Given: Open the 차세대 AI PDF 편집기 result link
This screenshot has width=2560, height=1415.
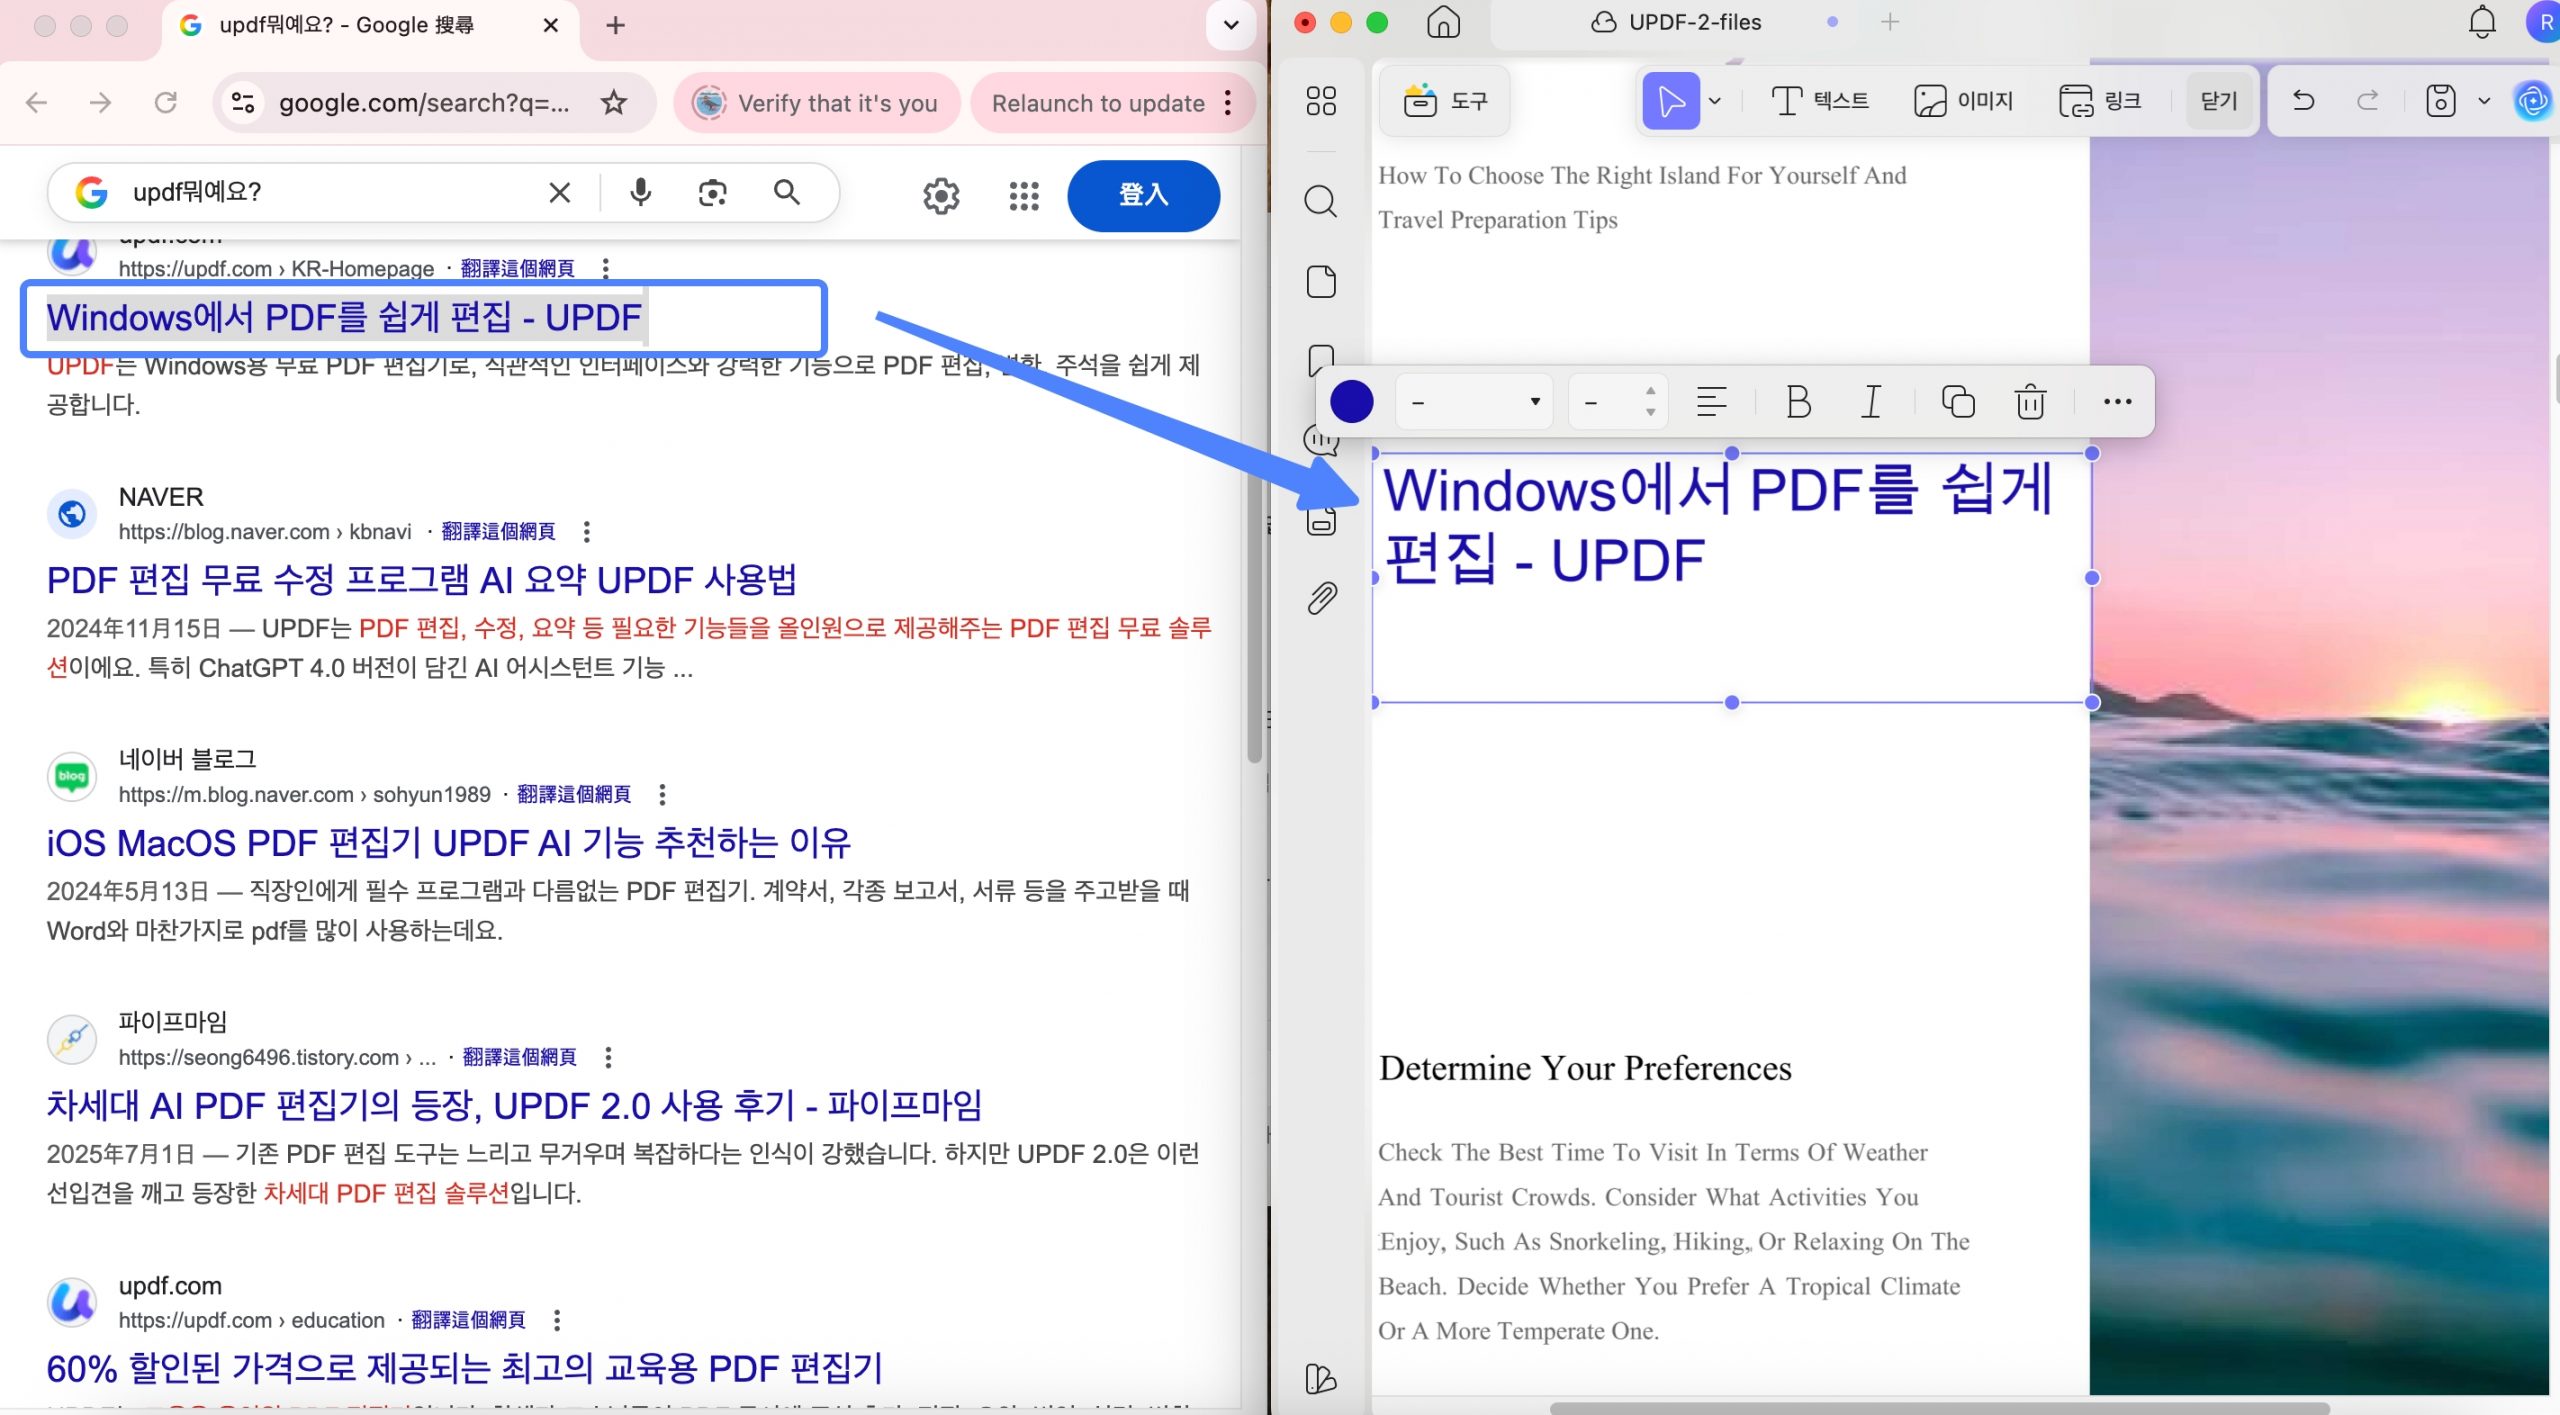Looking at the screenshot, I should (514, 1106).
